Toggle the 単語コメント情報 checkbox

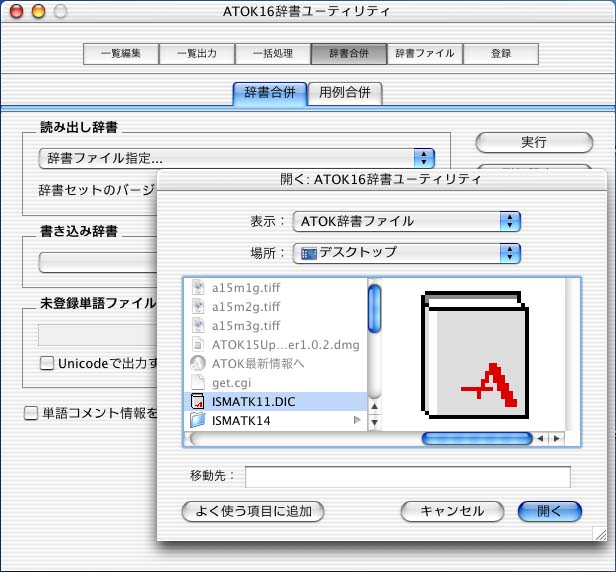pos(31,413)
